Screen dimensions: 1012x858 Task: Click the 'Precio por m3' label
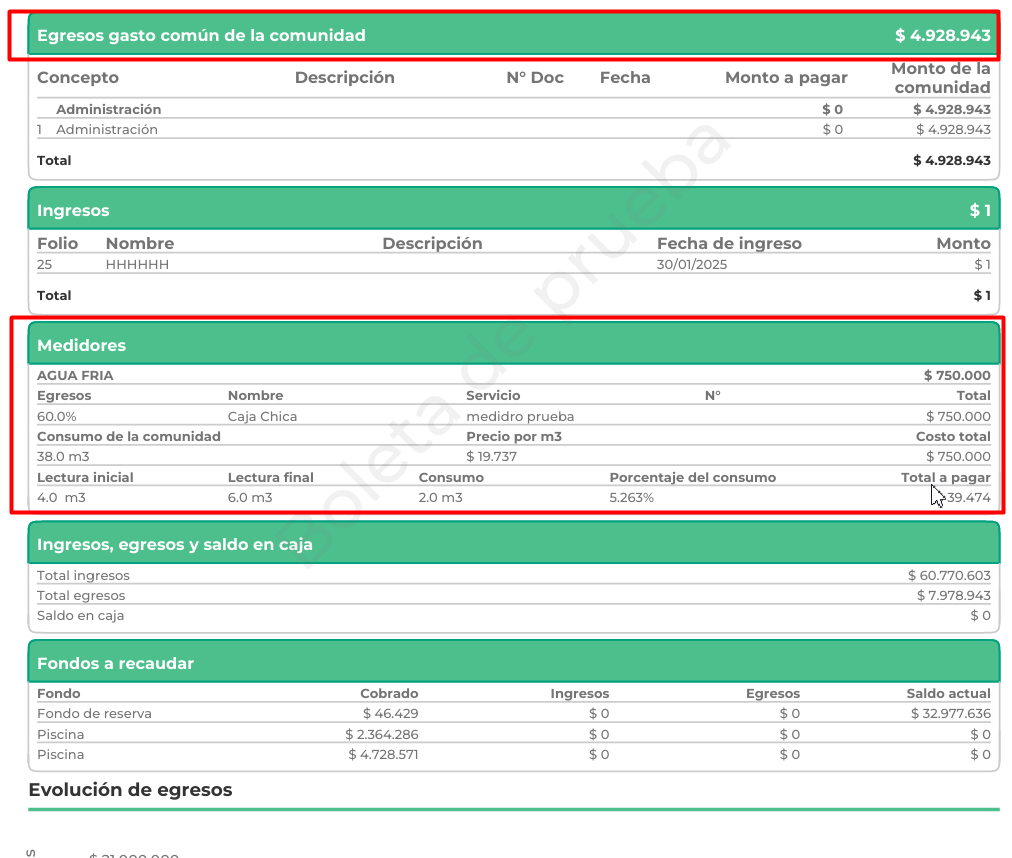pos(514,437)
